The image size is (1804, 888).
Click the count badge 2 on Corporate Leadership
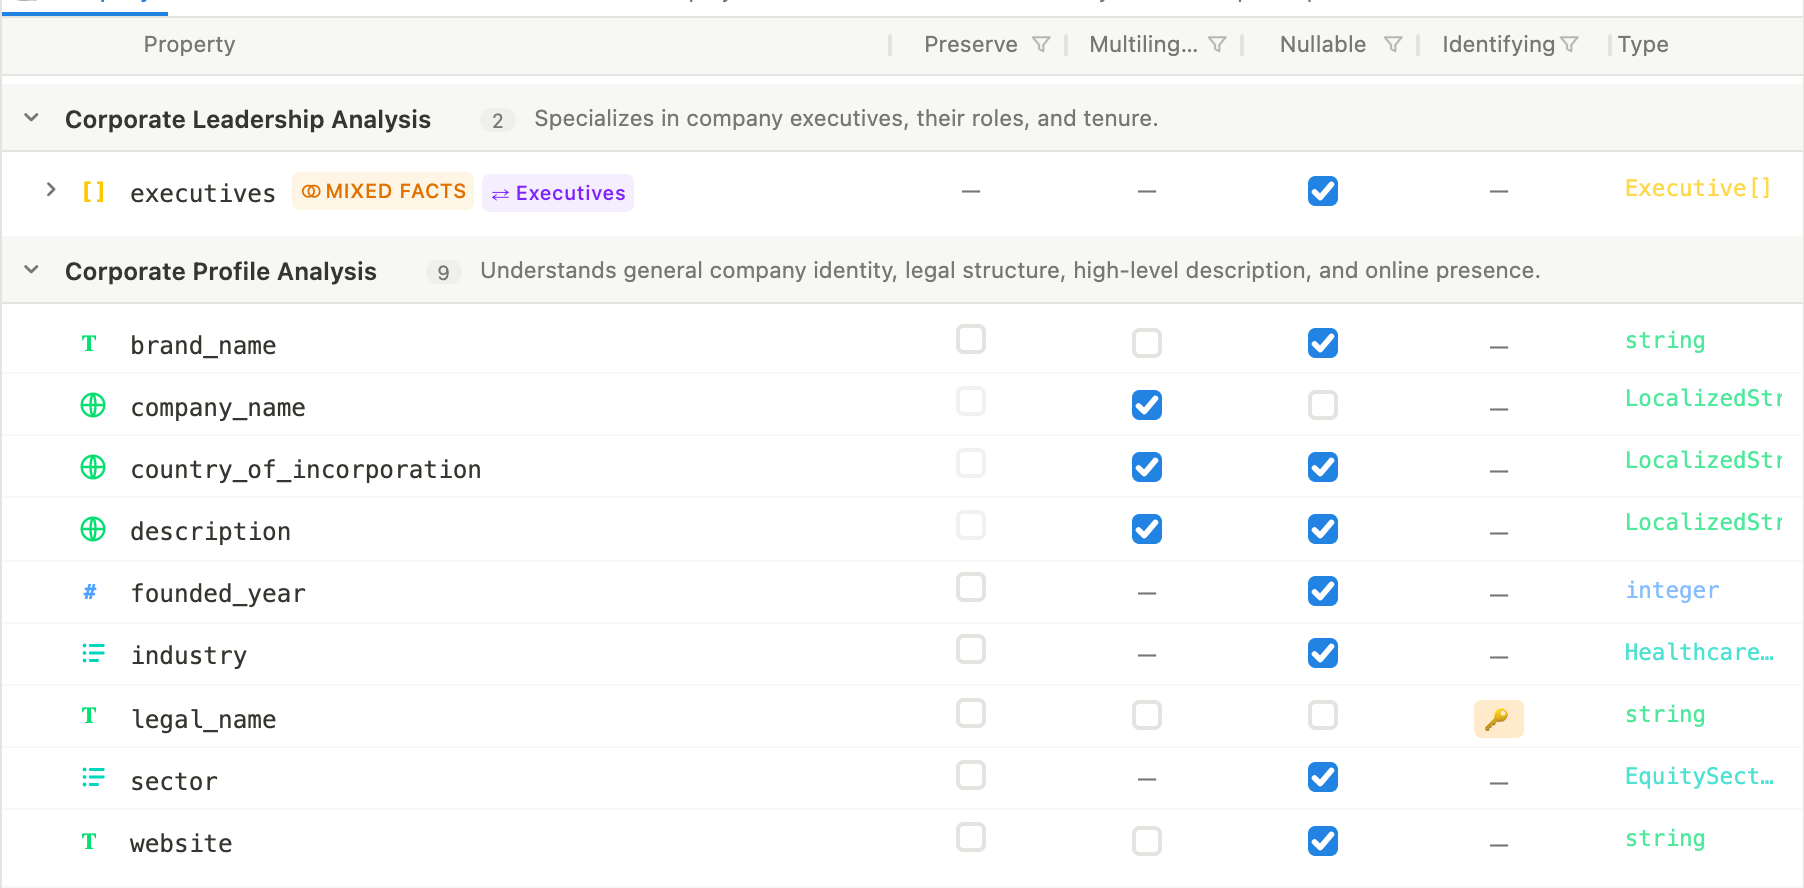[x=497, y=120]
